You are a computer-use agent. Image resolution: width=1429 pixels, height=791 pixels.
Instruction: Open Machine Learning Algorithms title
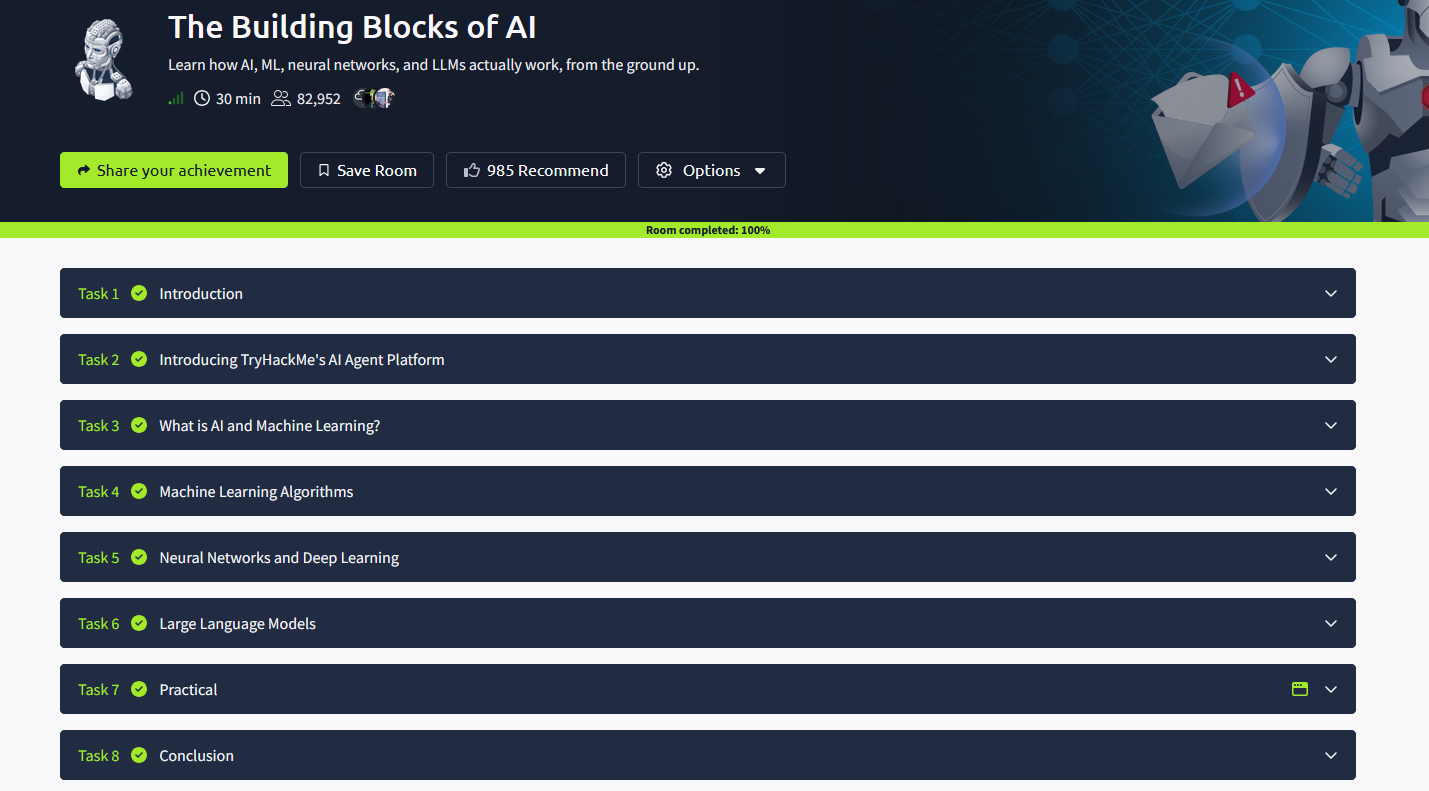(256, 492)
